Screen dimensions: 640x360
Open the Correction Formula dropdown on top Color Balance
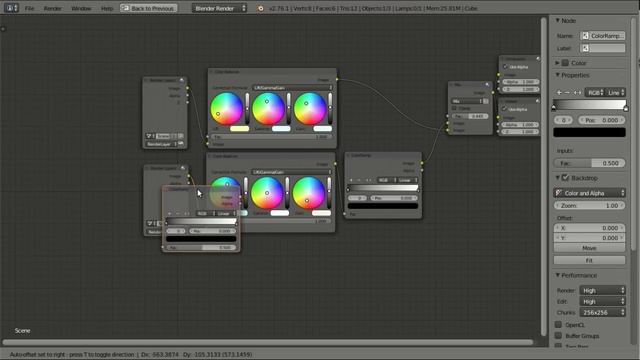point(292,88)
